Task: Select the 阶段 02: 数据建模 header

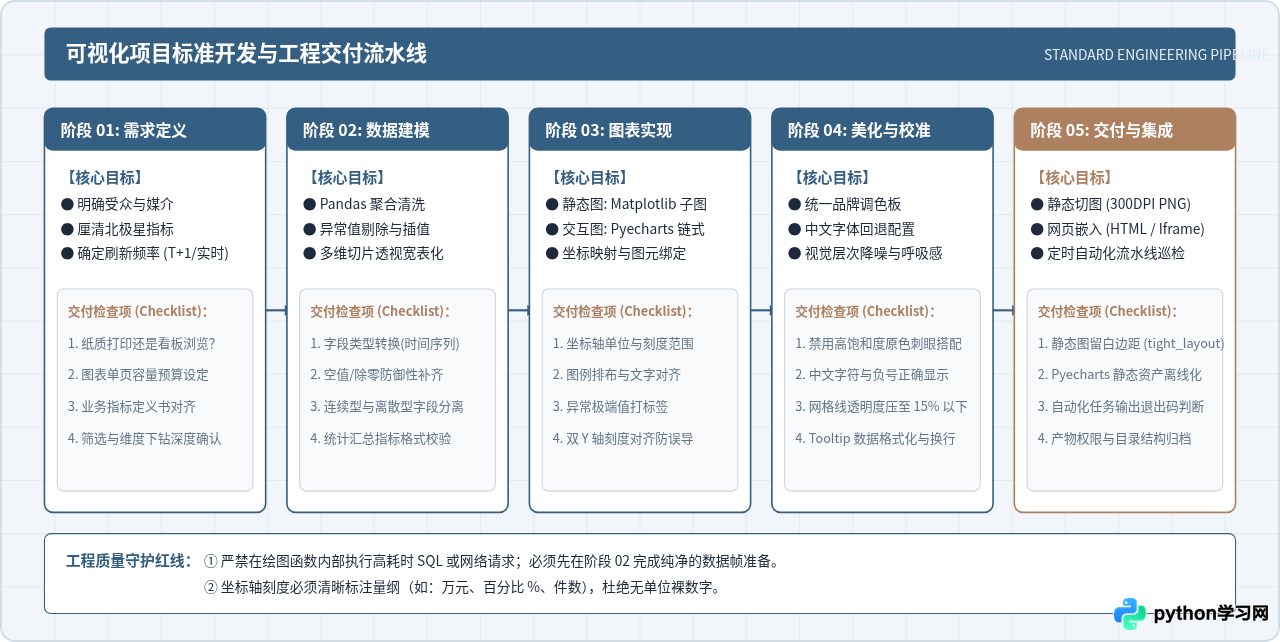Action: pos(397,130)
